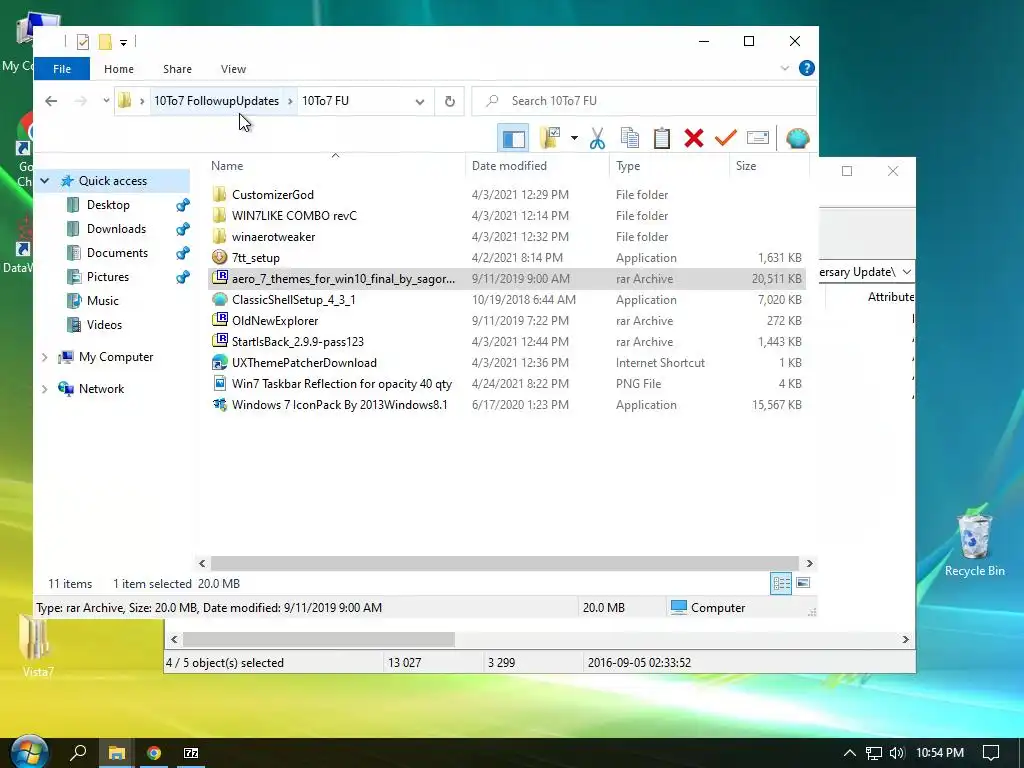This screenshot has width=1024, height=768.
Task: Sort by the Type column header
Action: pyautogui.click(x=669, y=166)
